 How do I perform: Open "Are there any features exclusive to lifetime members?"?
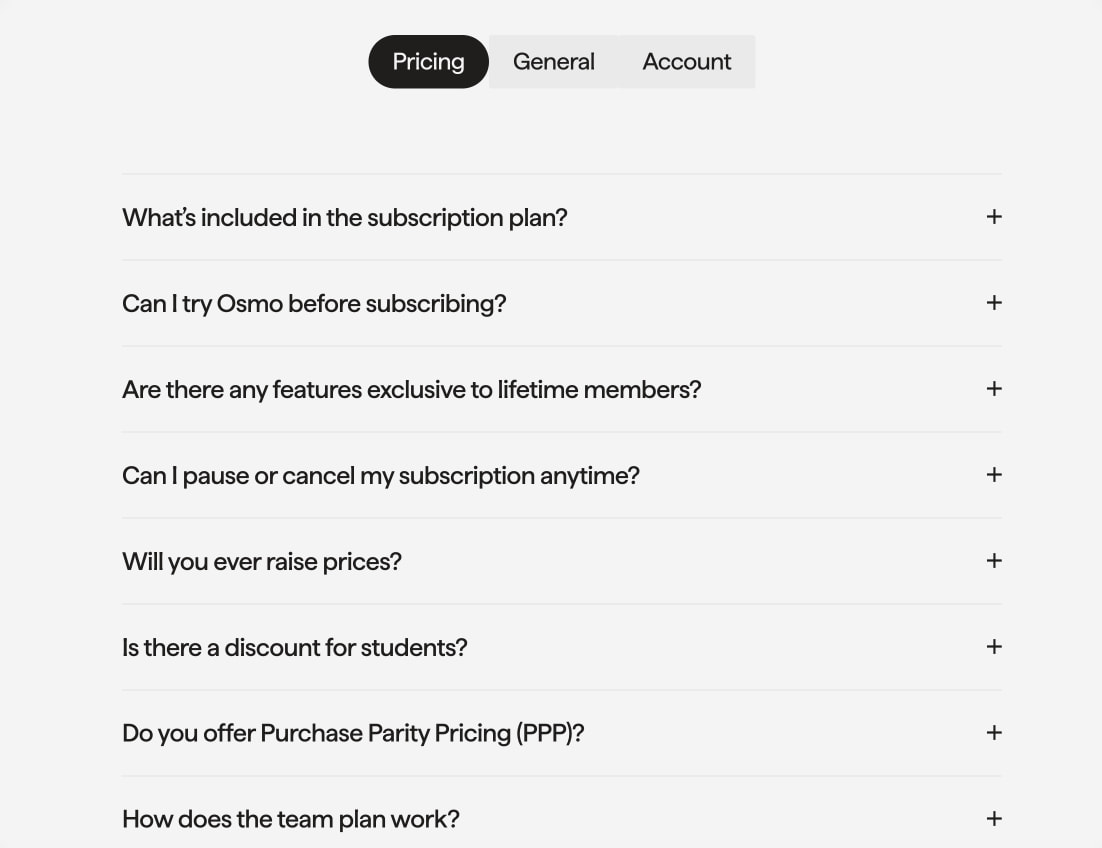click(562, 389)
